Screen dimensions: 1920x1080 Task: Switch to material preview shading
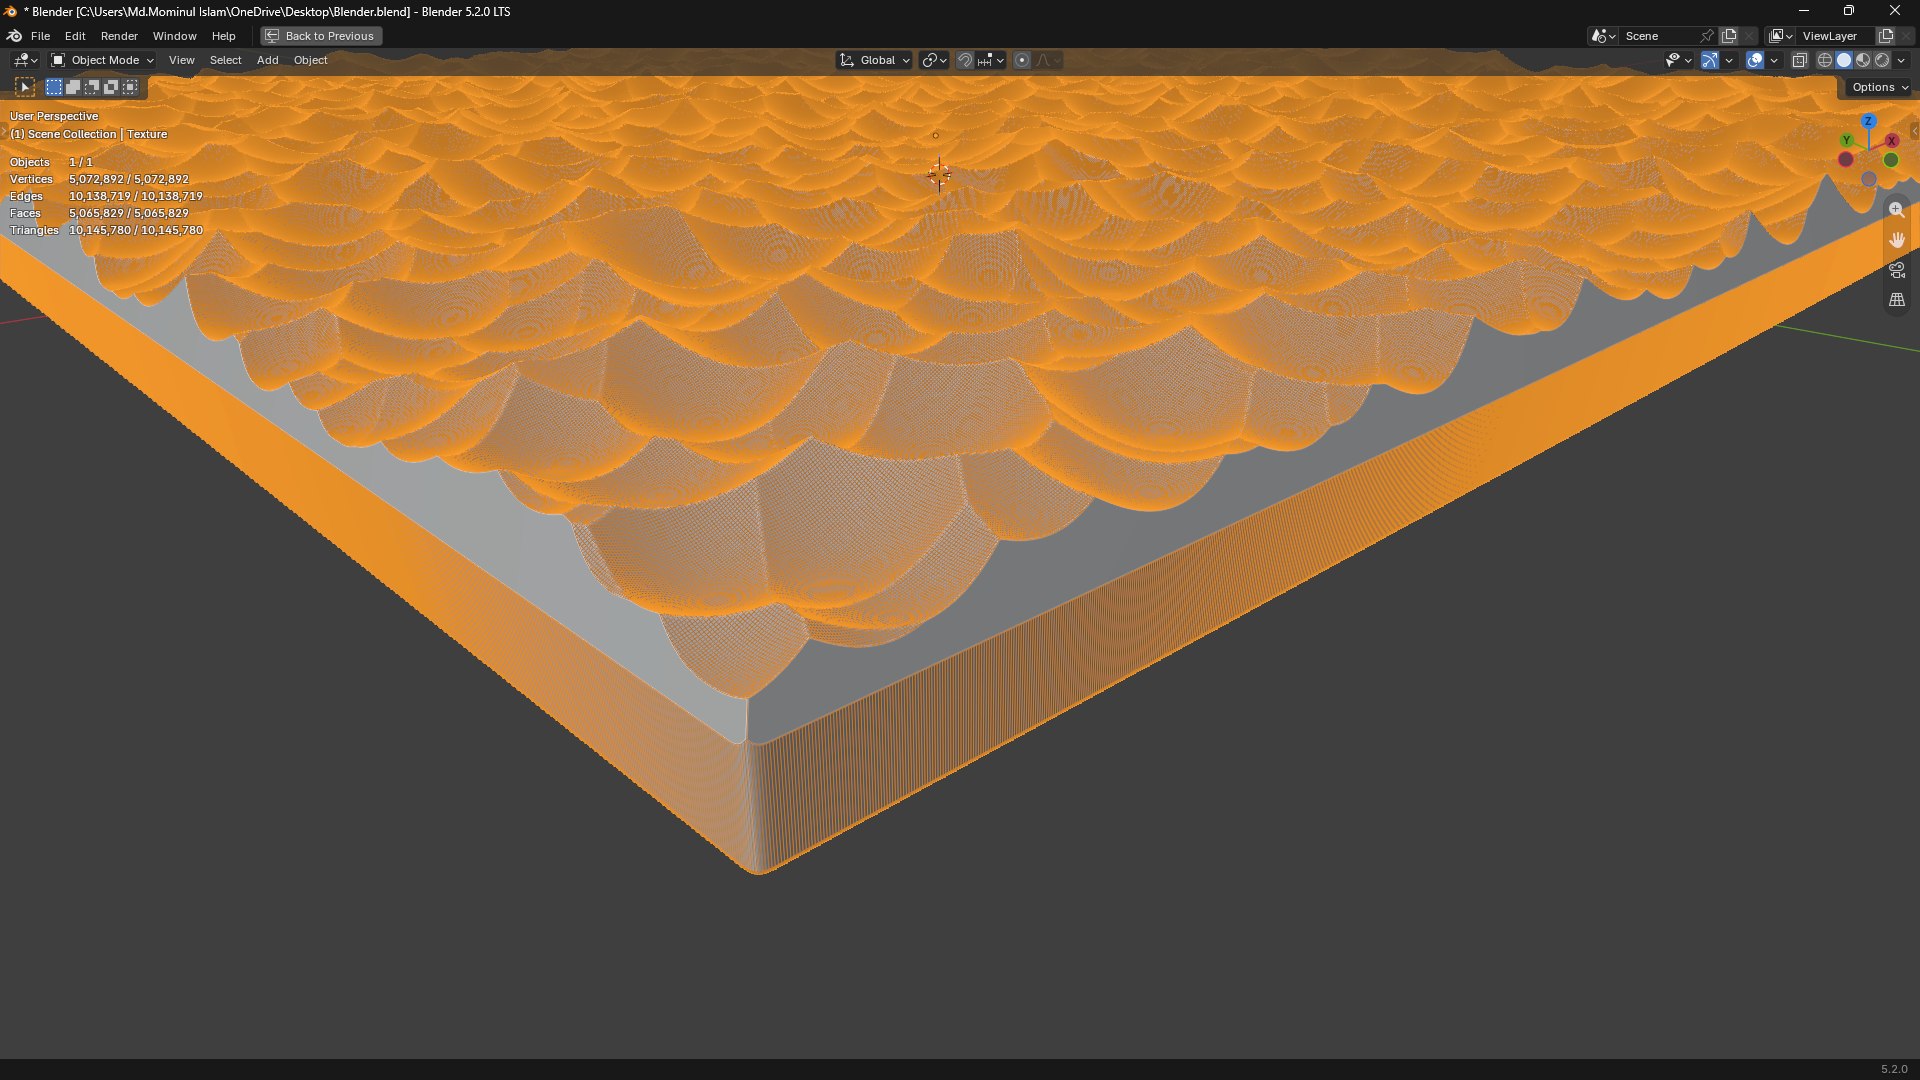[x=1863, y=60]
